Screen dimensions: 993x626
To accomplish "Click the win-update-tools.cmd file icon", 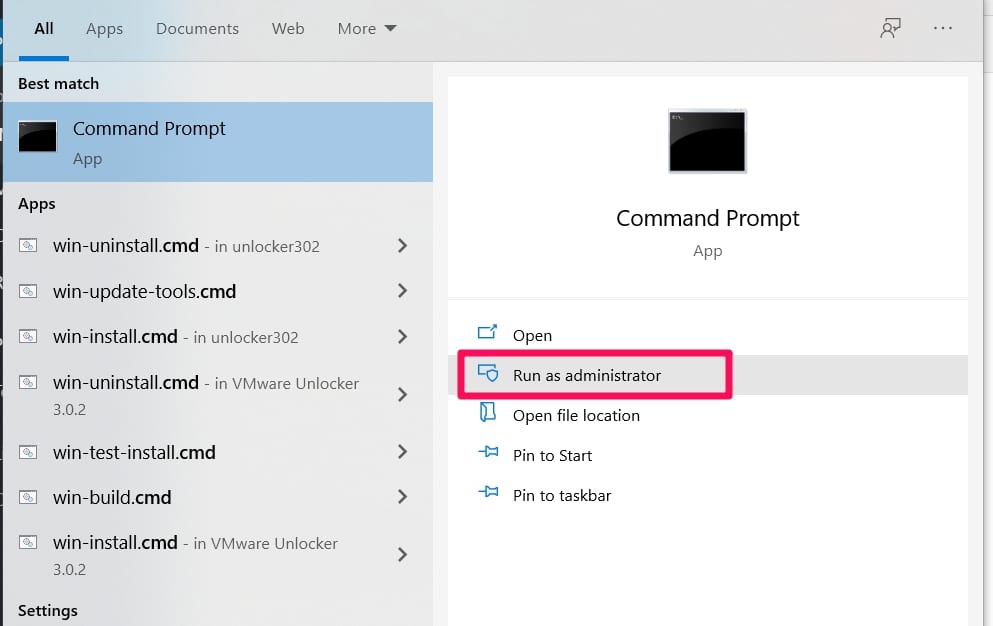I will click(28, 291).
